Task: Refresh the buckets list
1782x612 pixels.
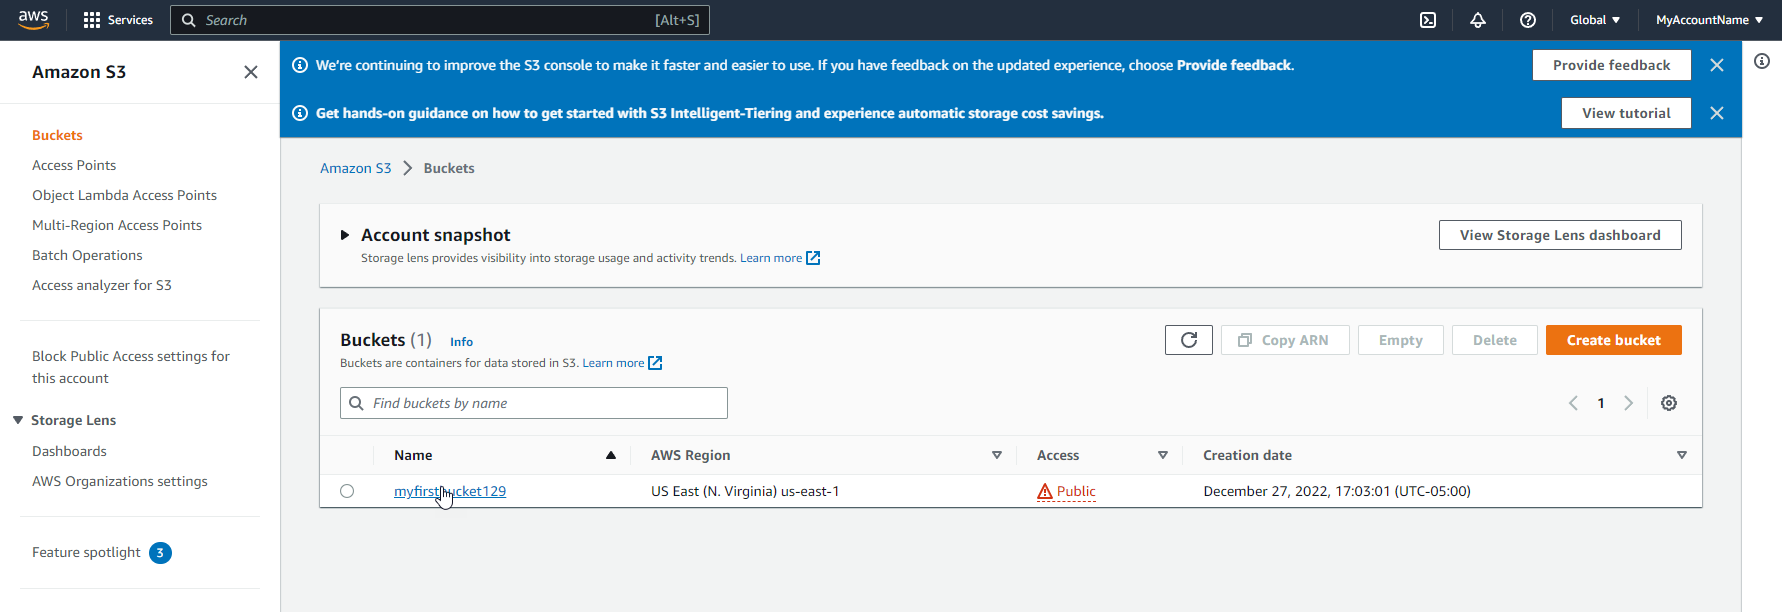Action: pos(1188,340)
